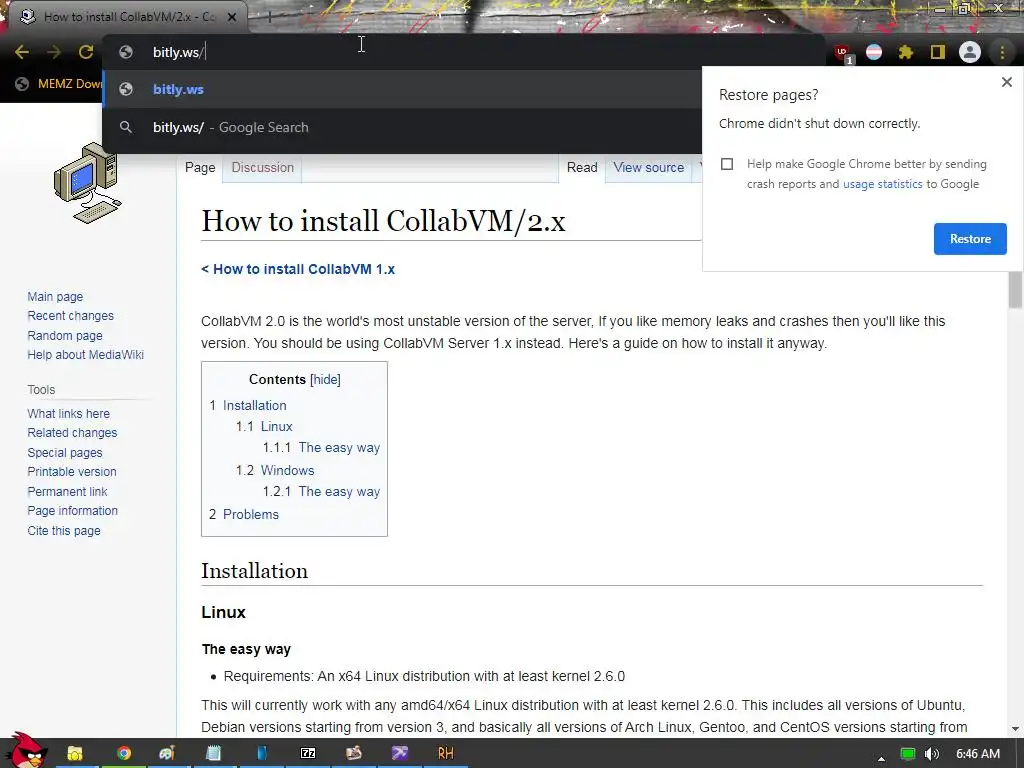This screenshot has width=1024, height=768.
Task: Open Page information link
Action: coord(72,511)
